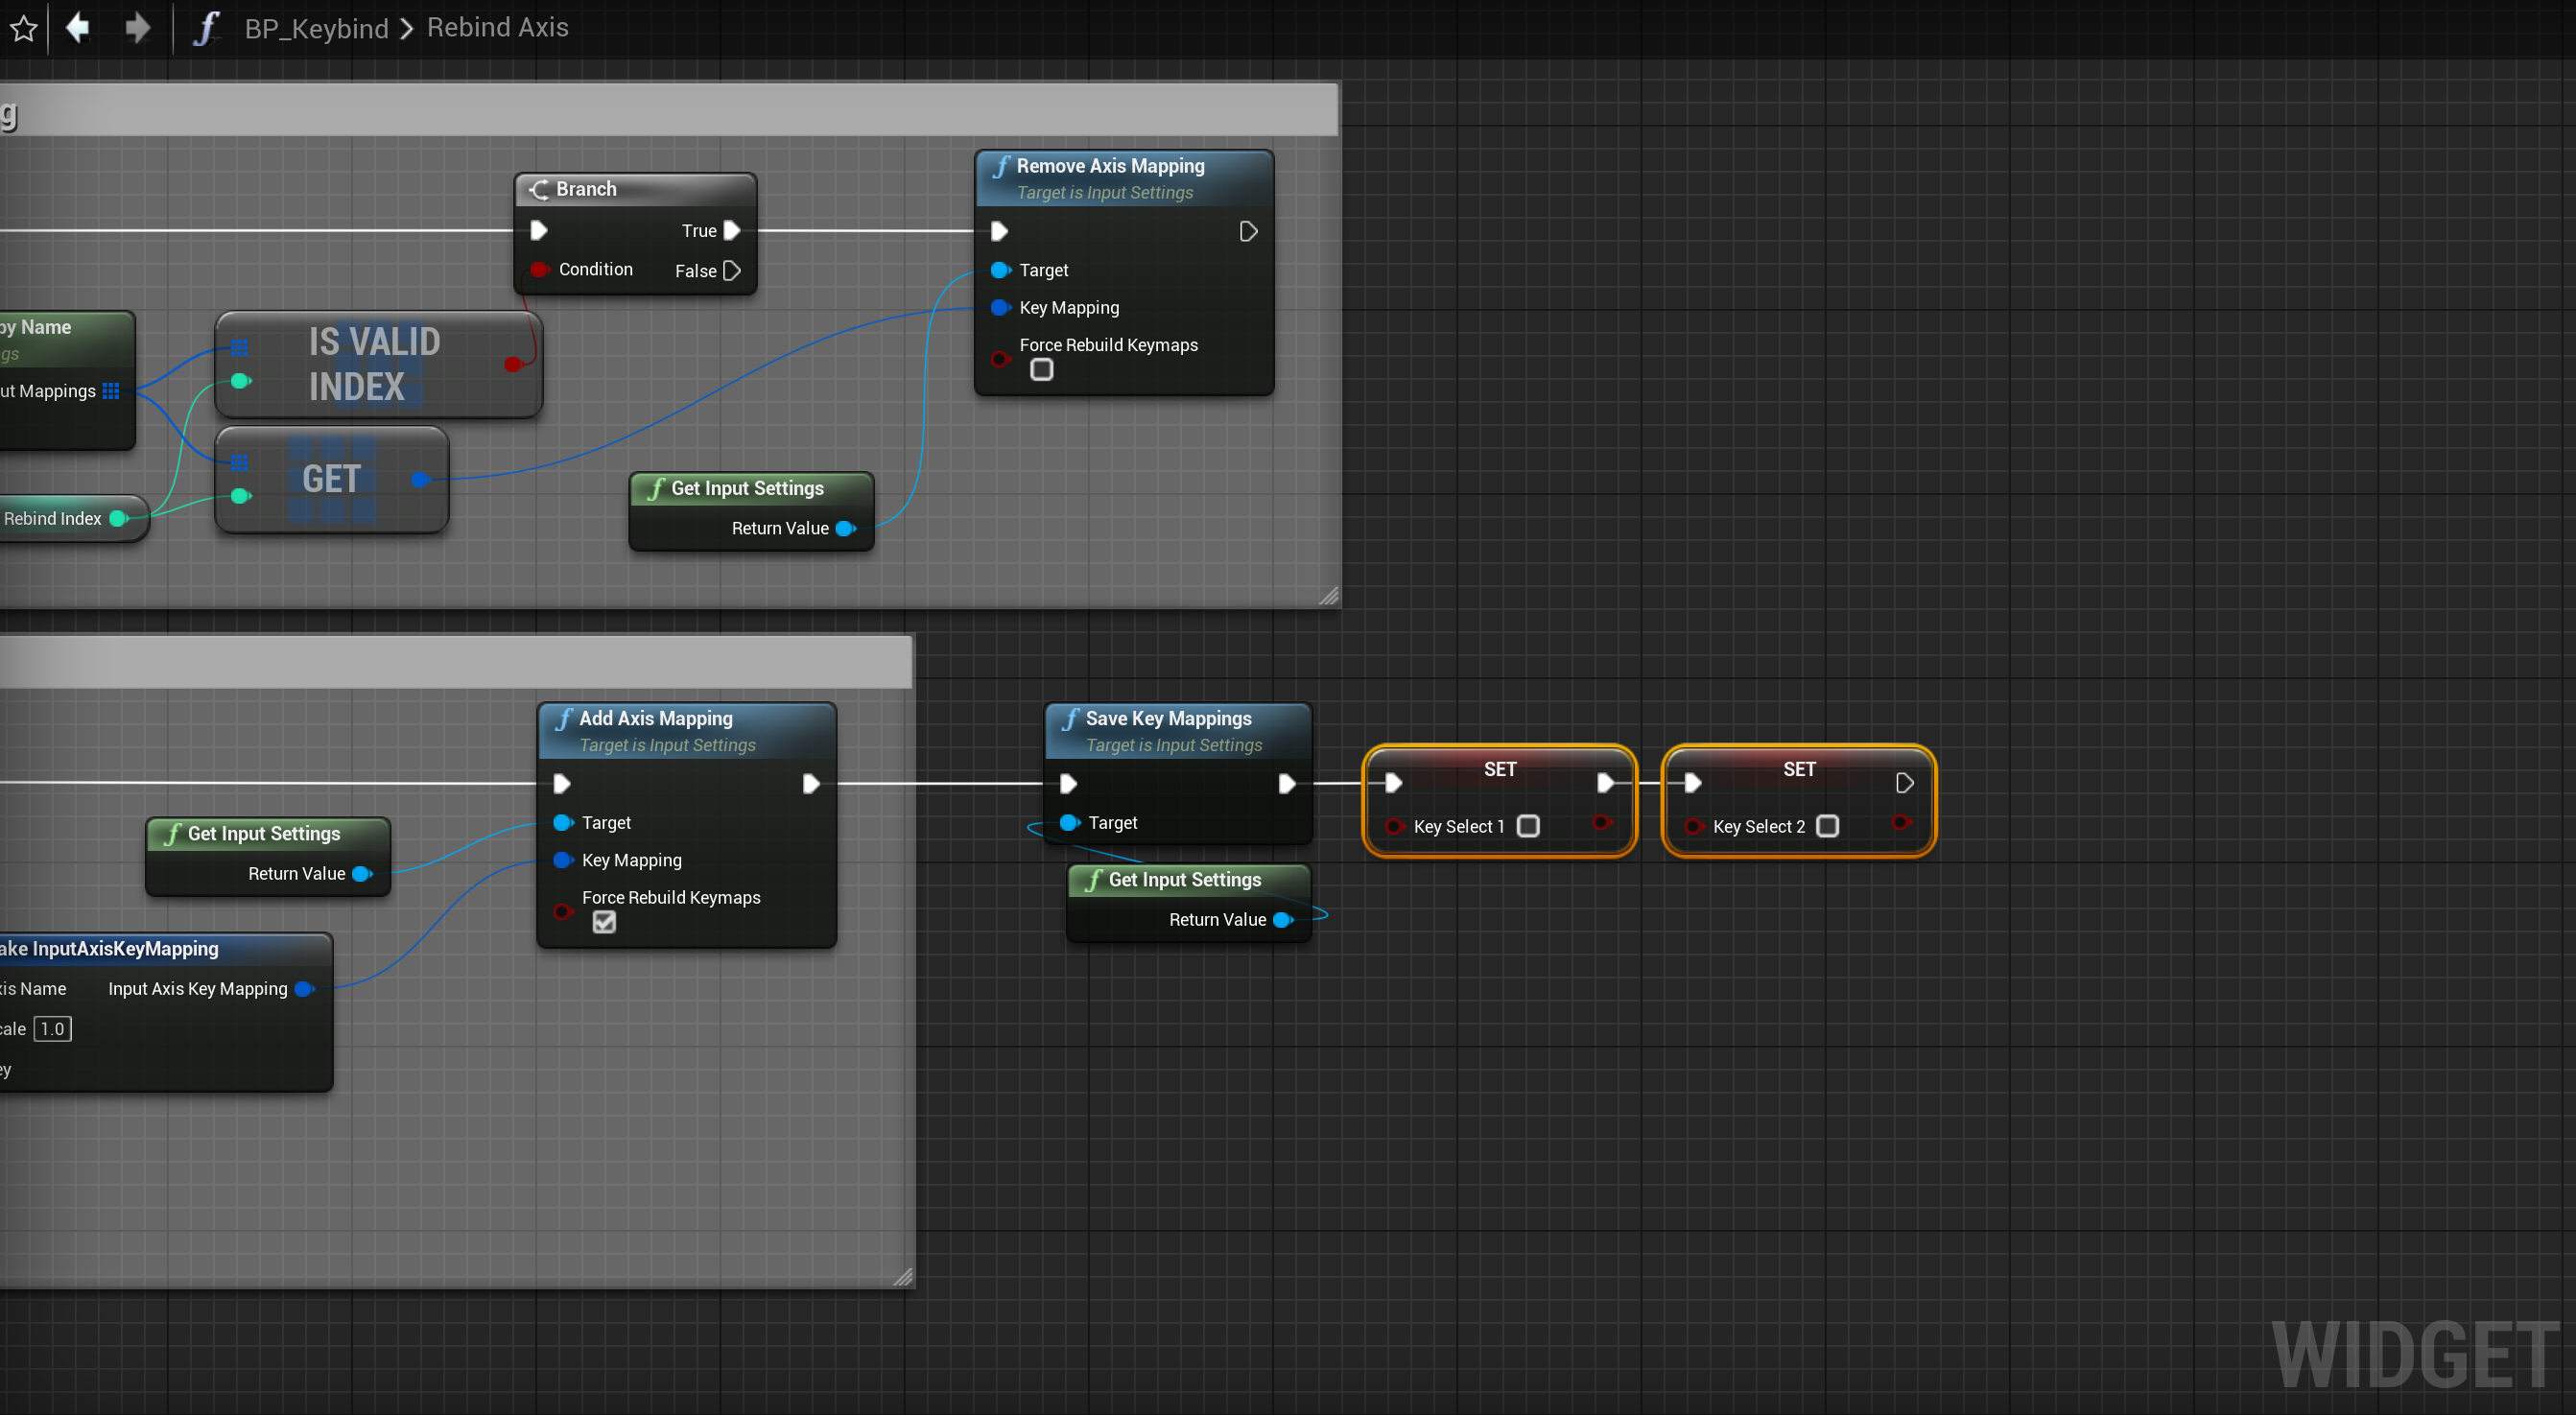Click the upper comment box resize handle
This screenshot has height=1415, width=2576.
pyautogui.click(x=1328, y=596)
